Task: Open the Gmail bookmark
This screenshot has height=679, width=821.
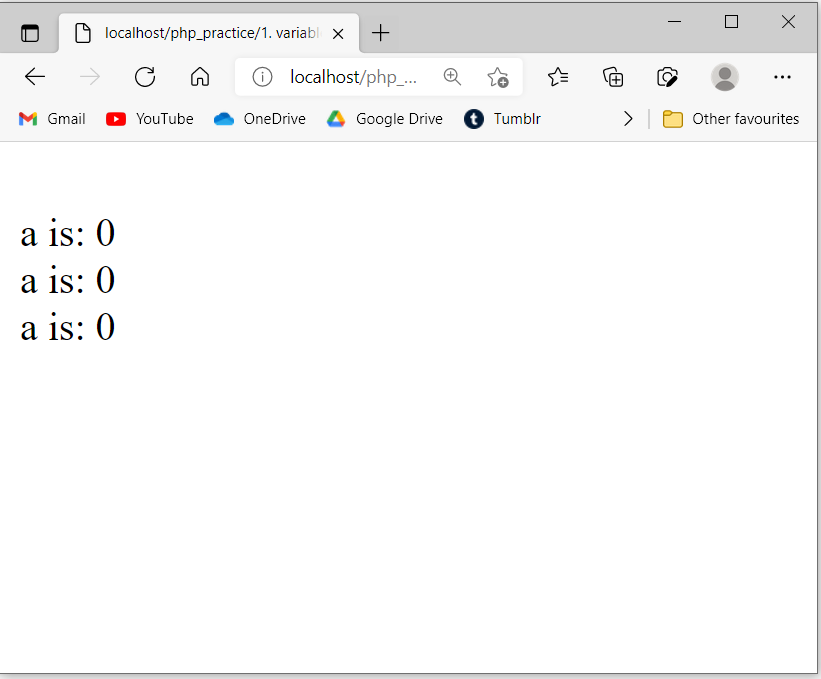Action: coord(53,119)
